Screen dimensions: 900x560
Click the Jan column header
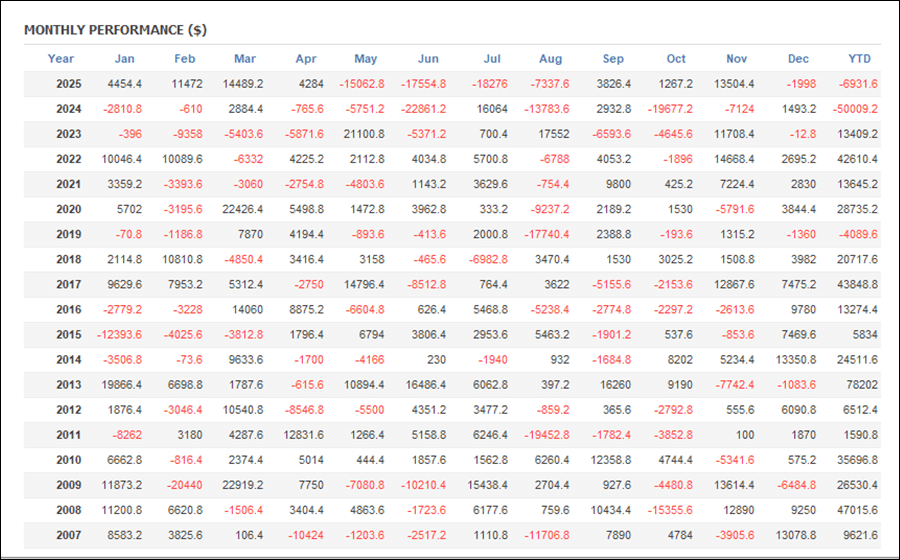tap(124, 59)
